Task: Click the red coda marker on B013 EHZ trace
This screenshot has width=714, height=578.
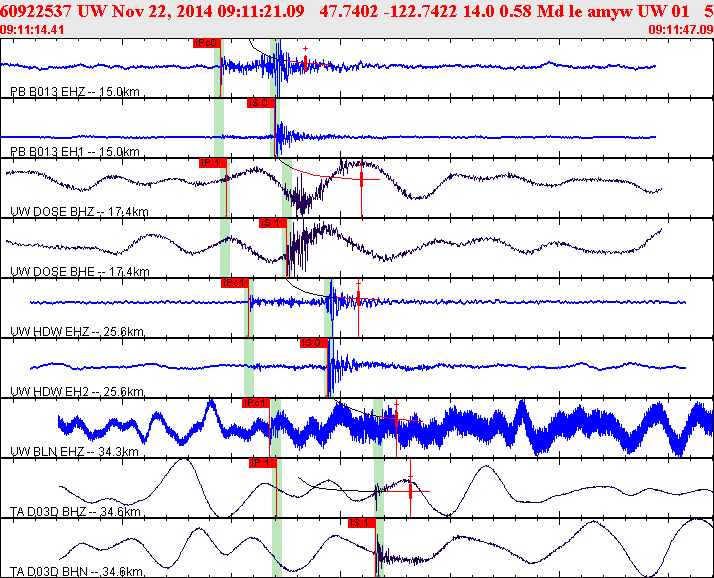Action: tap(306, 63)
